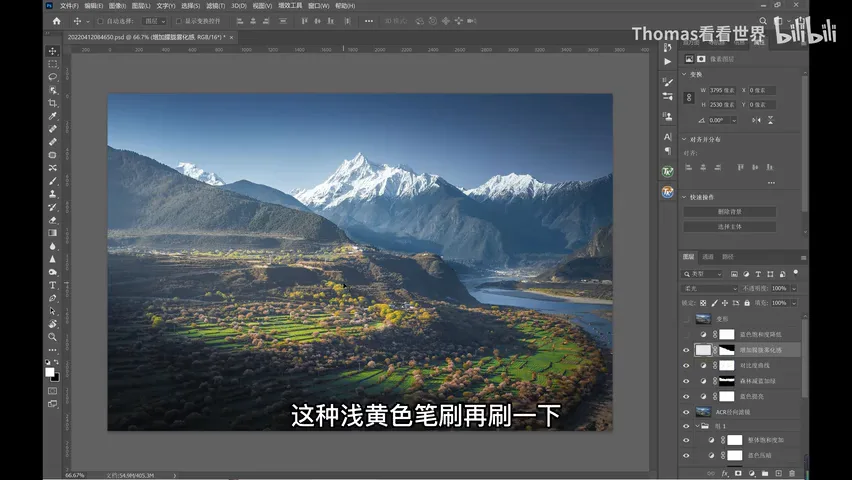Open the 窗口(W) menu
The width and height of the screenshot is (852, 480).
tap(318, 5)
